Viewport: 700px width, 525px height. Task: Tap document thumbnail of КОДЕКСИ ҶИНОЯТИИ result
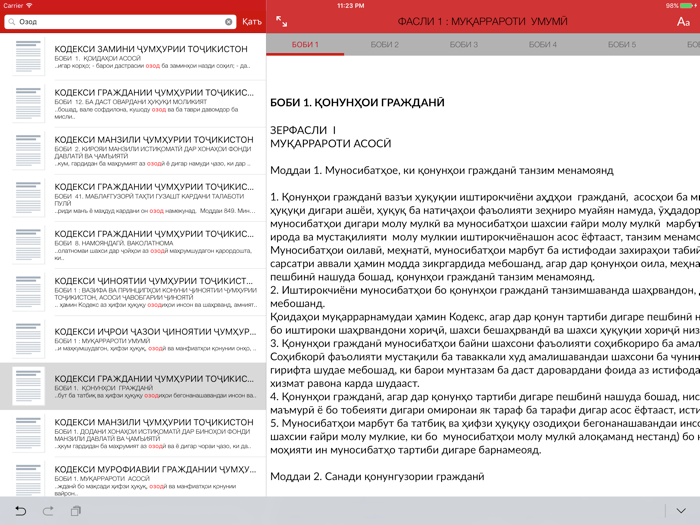point(28,292)
